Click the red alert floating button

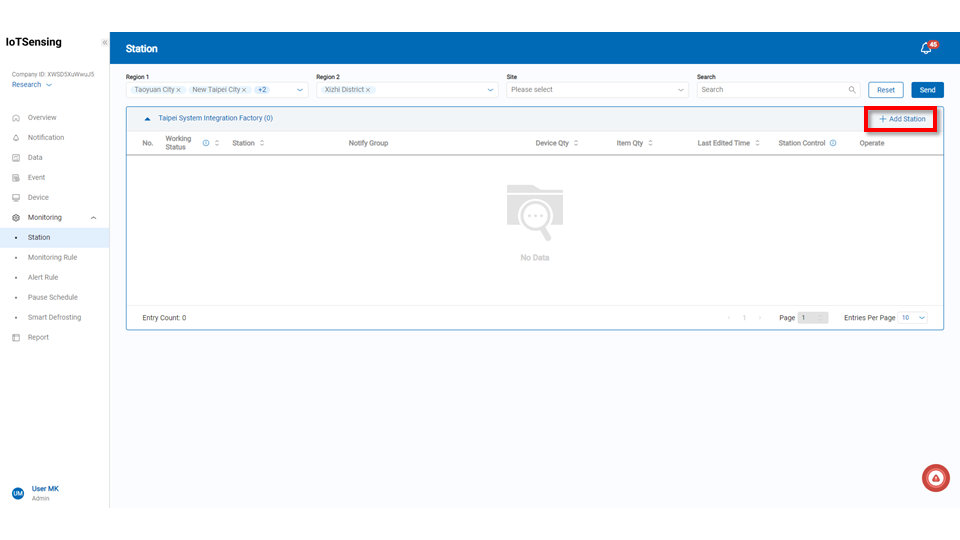[x=935, y=478]
